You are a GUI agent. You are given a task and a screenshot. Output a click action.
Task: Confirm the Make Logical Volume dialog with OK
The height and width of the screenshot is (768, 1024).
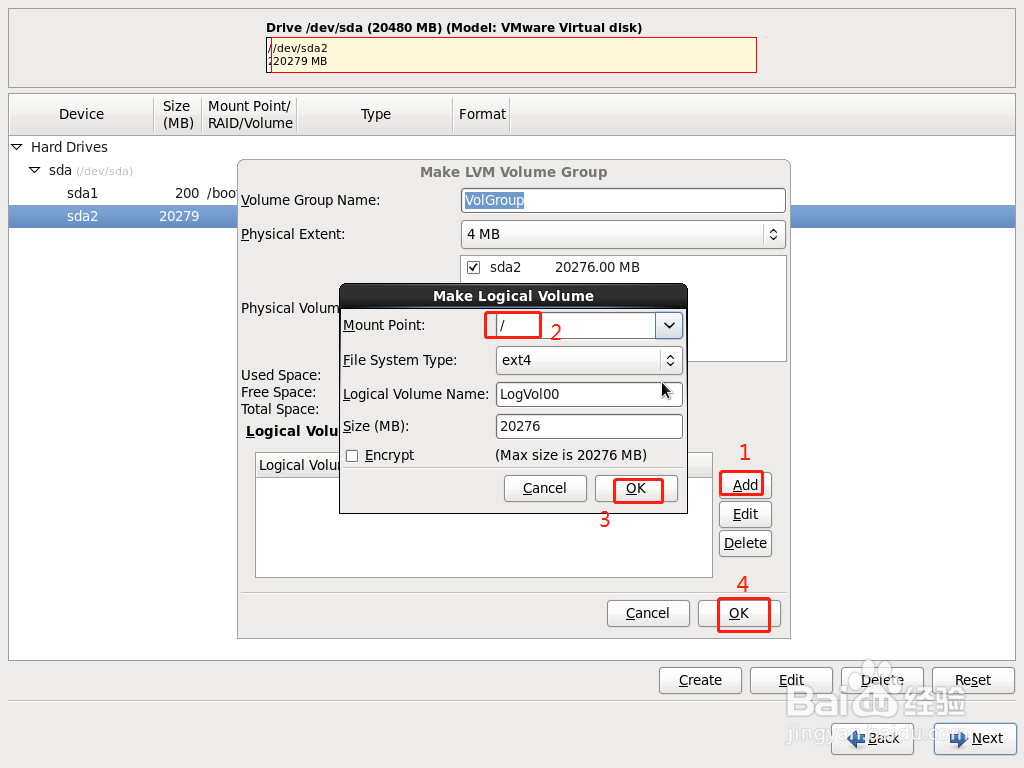636,488
